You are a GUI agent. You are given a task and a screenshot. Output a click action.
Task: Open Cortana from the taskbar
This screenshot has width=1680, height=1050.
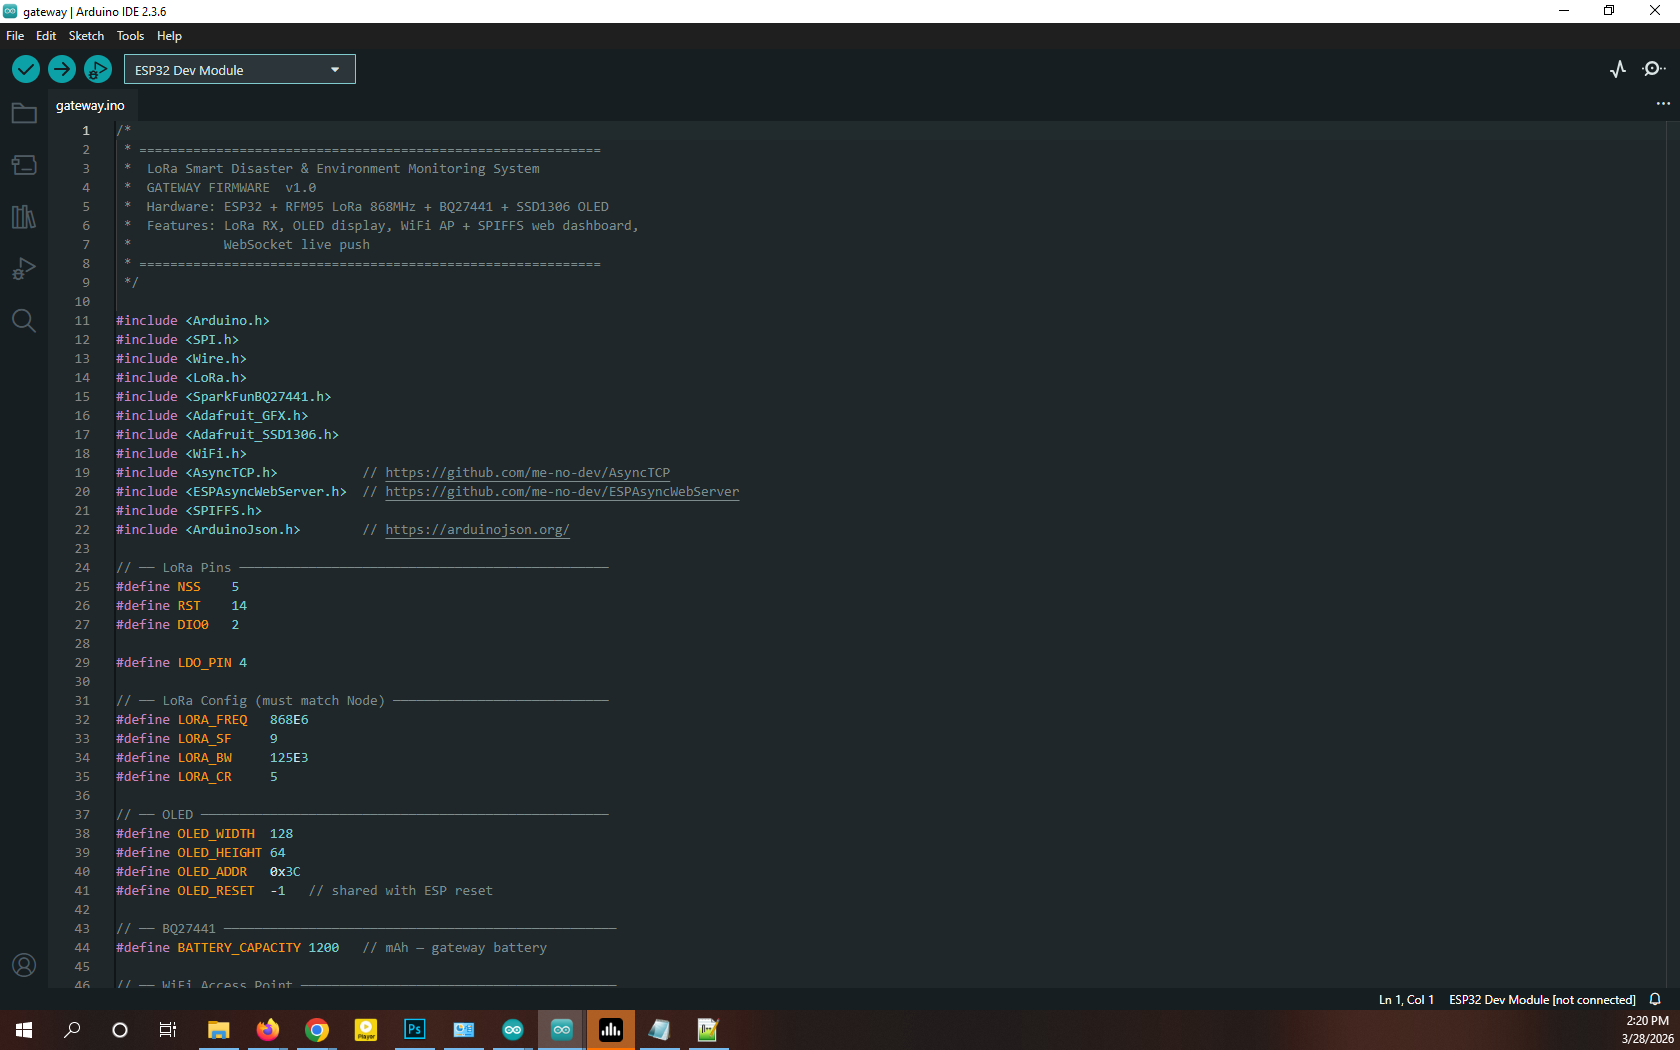tap(120, 1030)
